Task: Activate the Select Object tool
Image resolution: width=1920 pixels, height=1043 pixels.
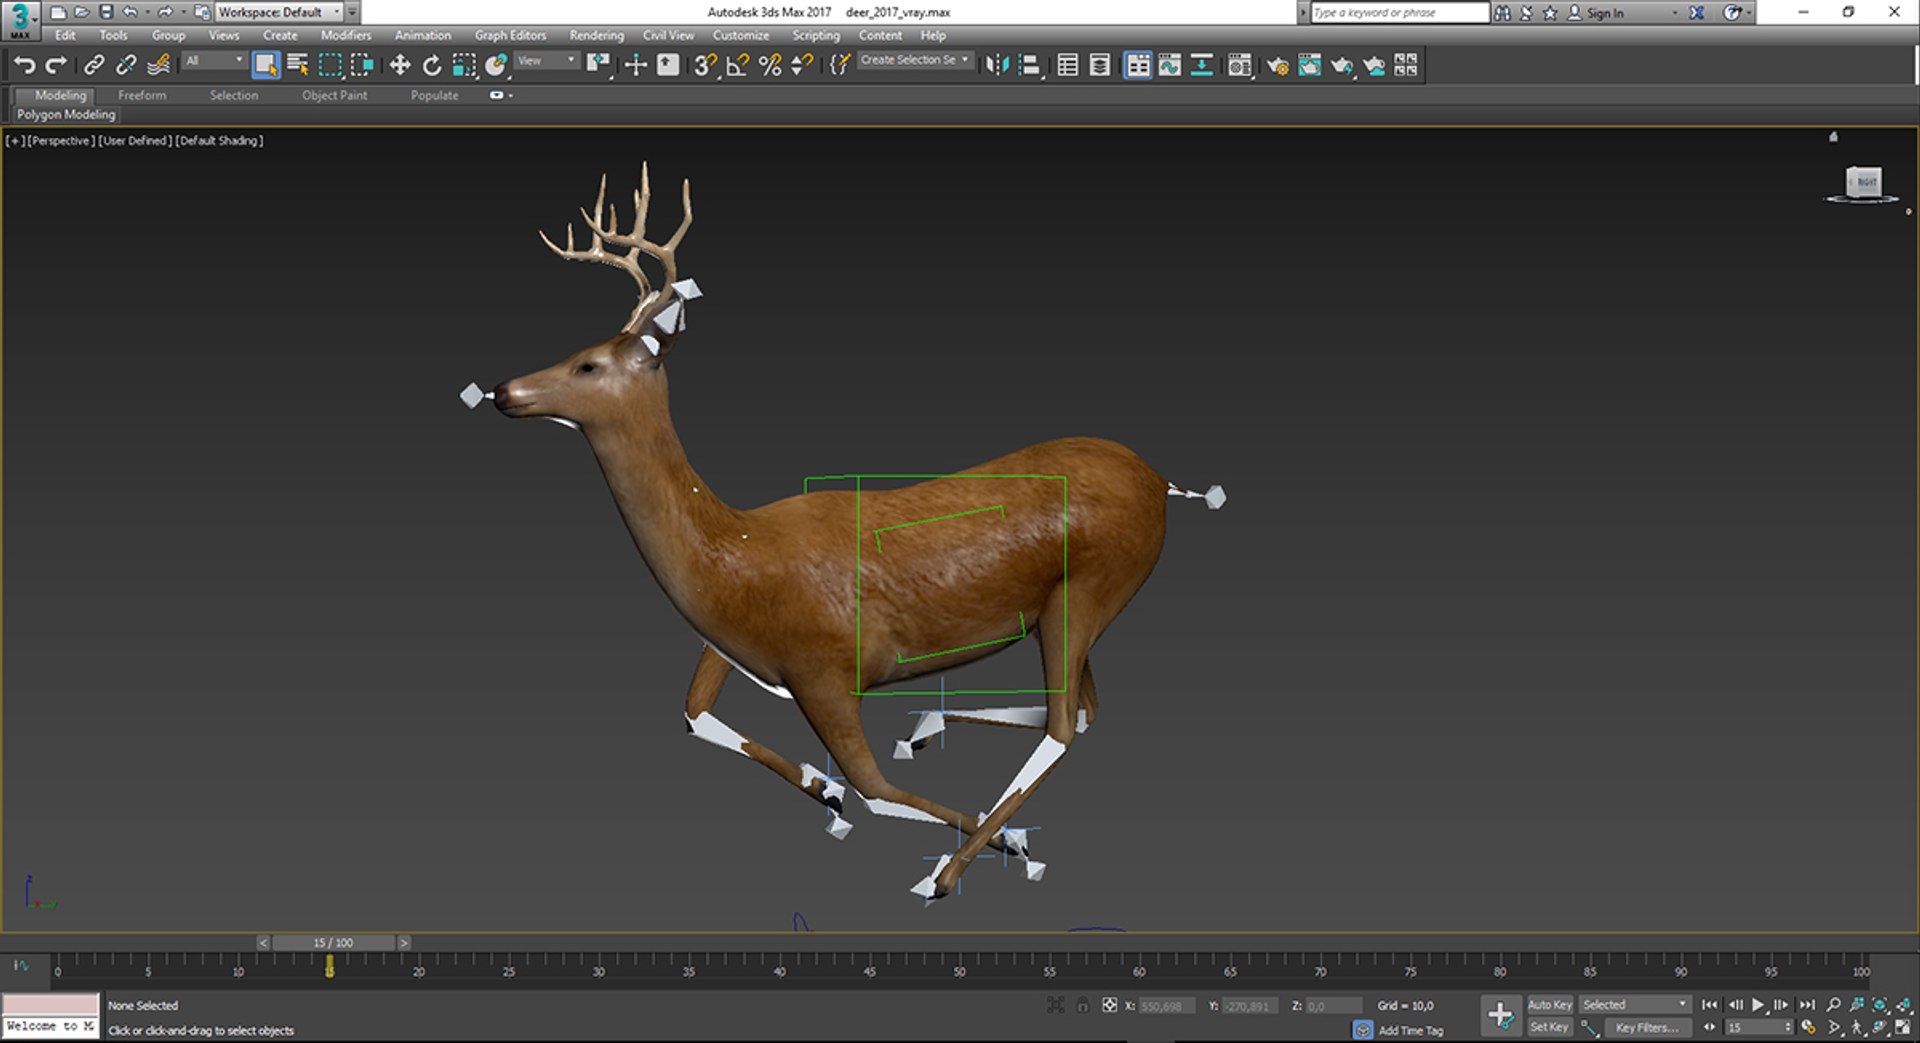Action: pyautogui.click(x=265, y=65)
